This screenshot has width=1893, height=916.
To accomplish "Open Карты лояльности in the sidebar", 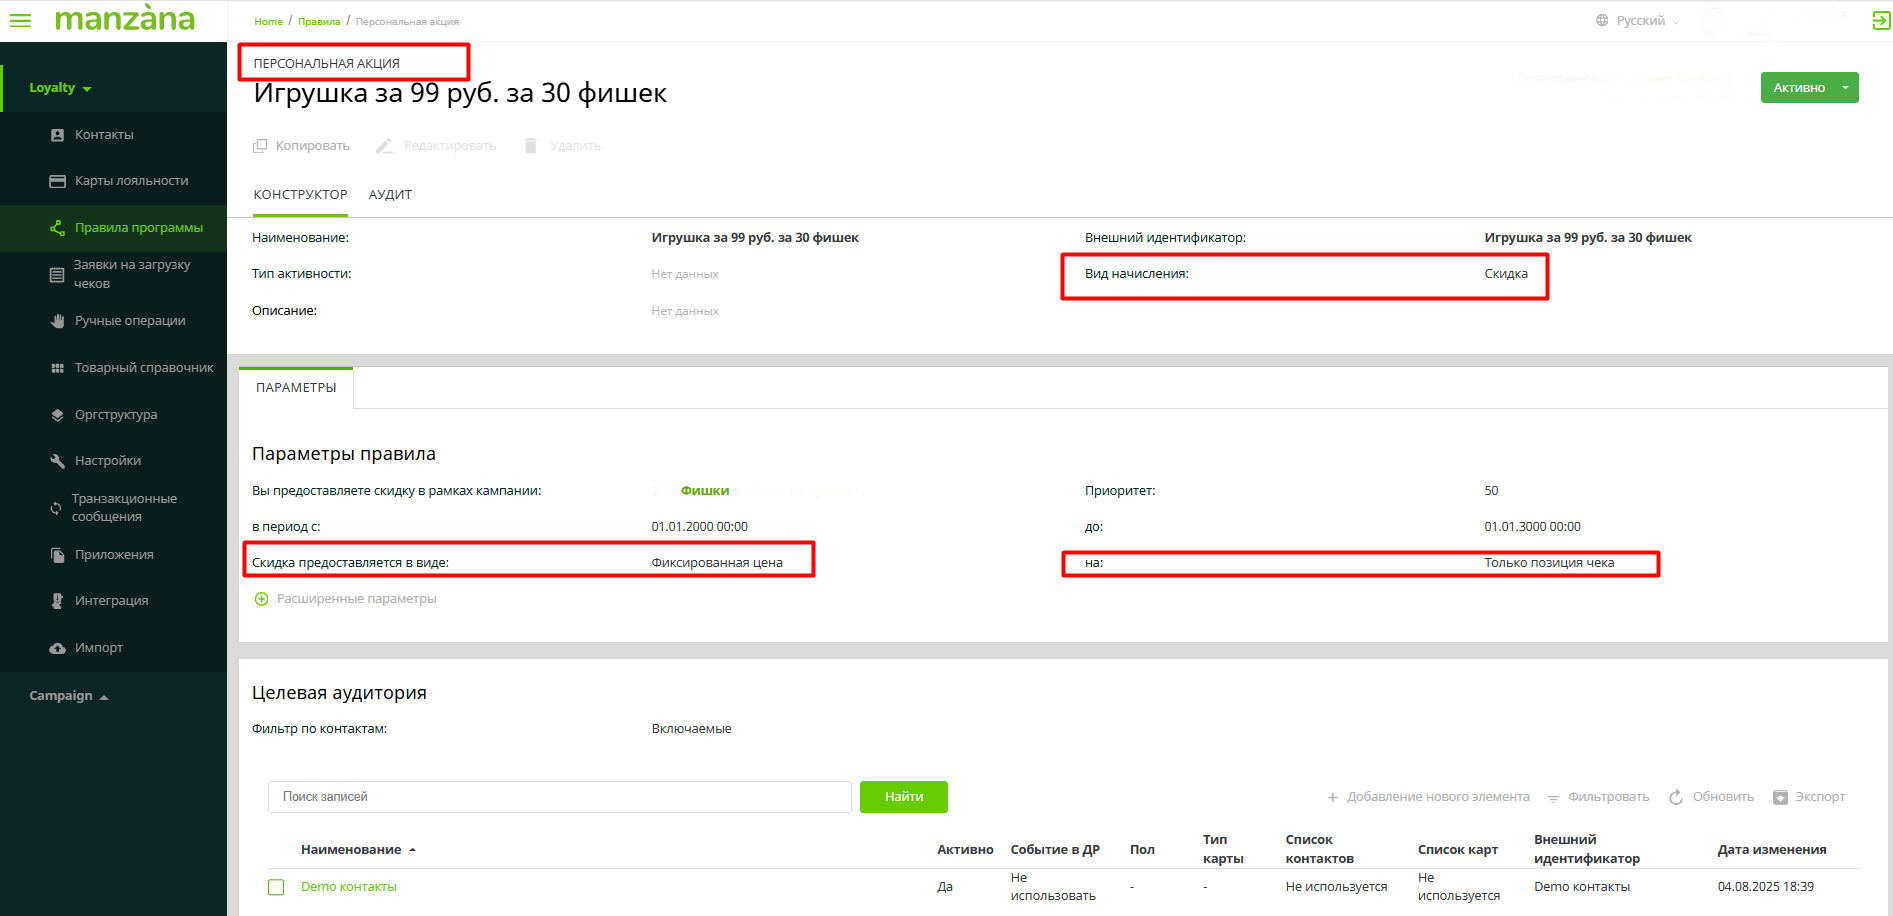I will pyautogui.click(x=131, y=181).
